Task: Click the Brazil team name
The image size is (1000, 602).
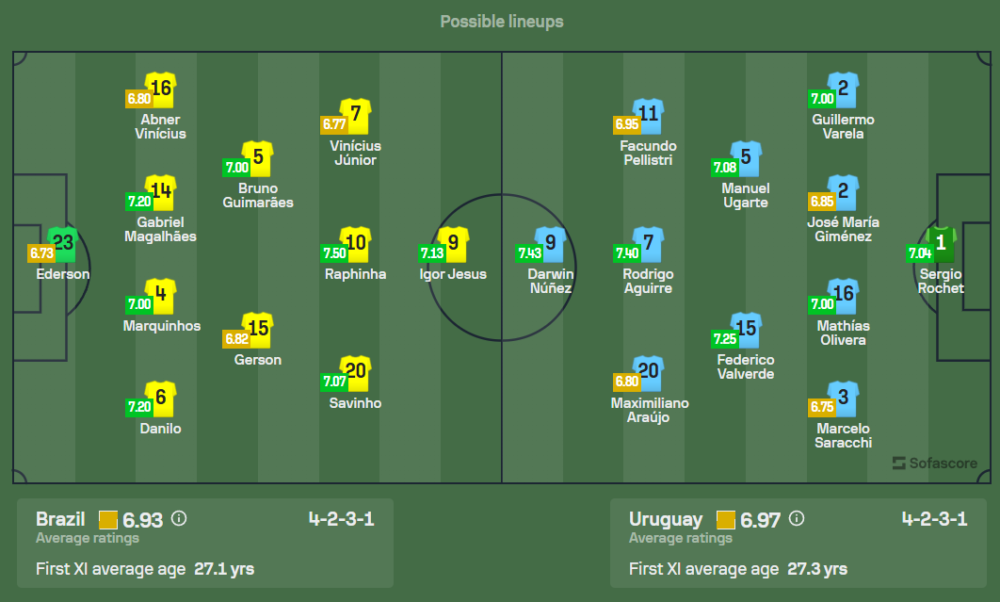Action: click(x=60, y=519)
